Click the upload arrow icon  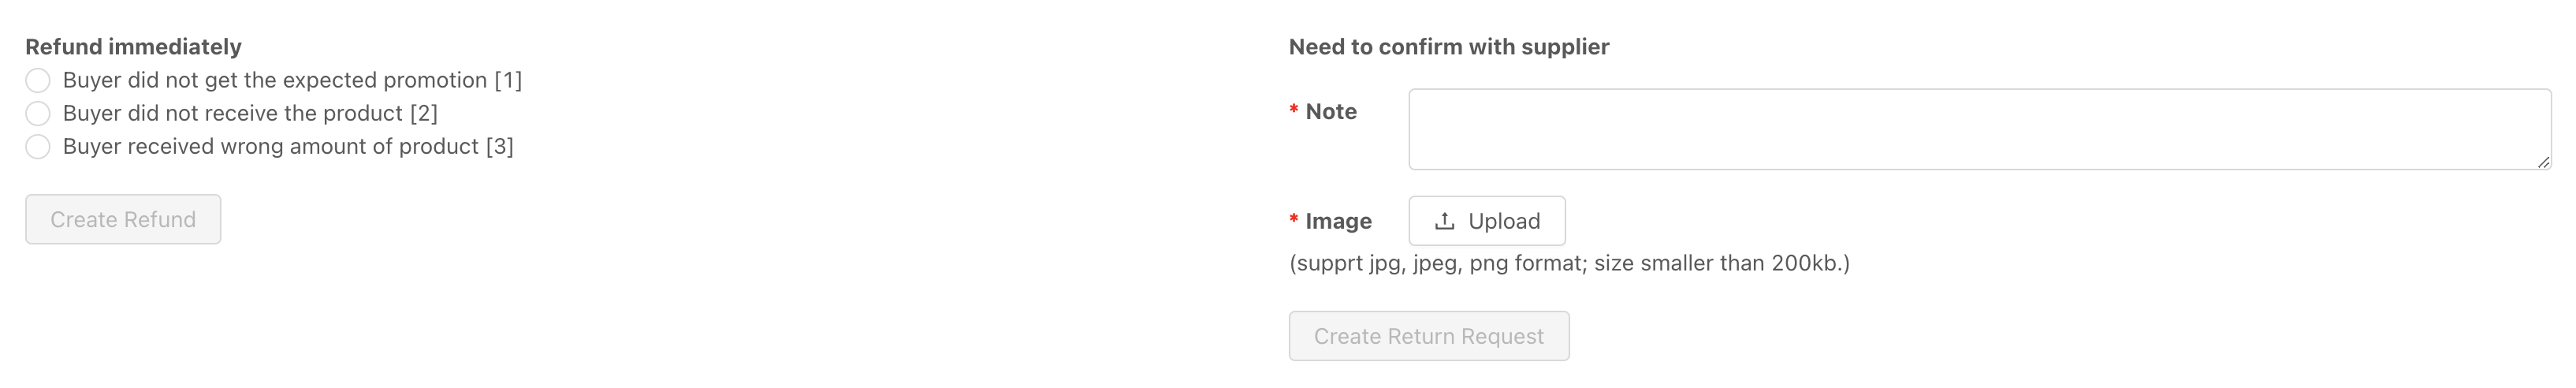pyautogui.click(x=1444, y=221)
